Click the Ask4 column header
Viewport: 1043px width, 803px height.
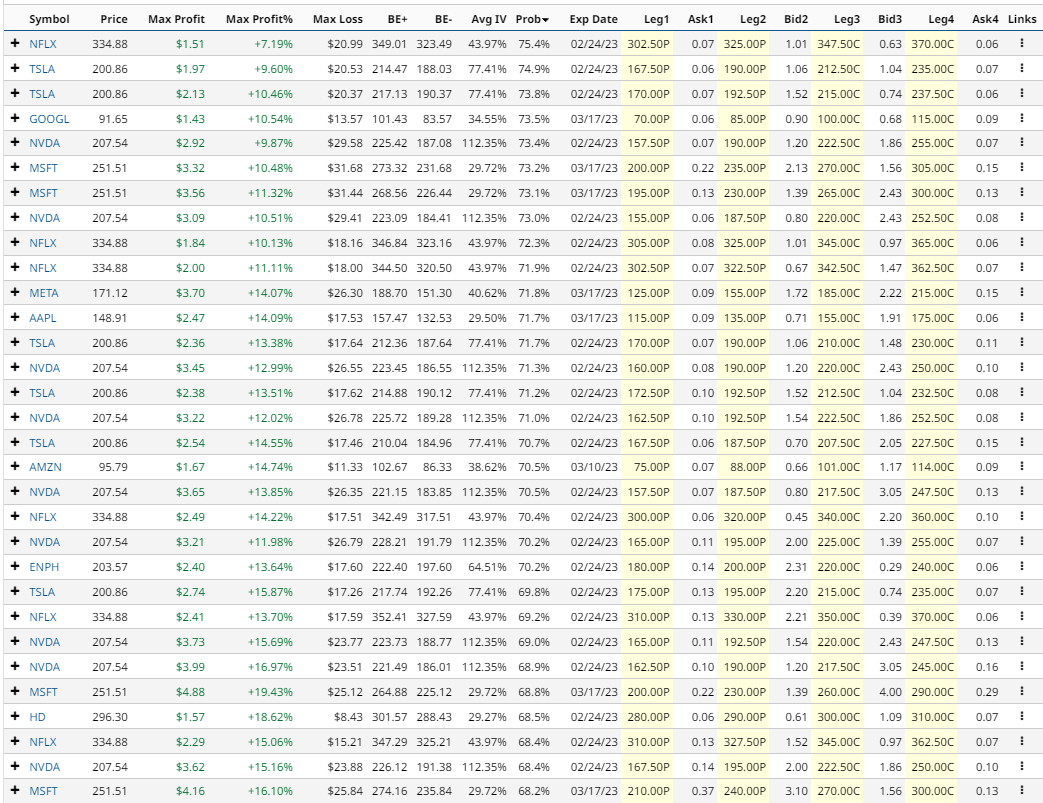[985, 19]
